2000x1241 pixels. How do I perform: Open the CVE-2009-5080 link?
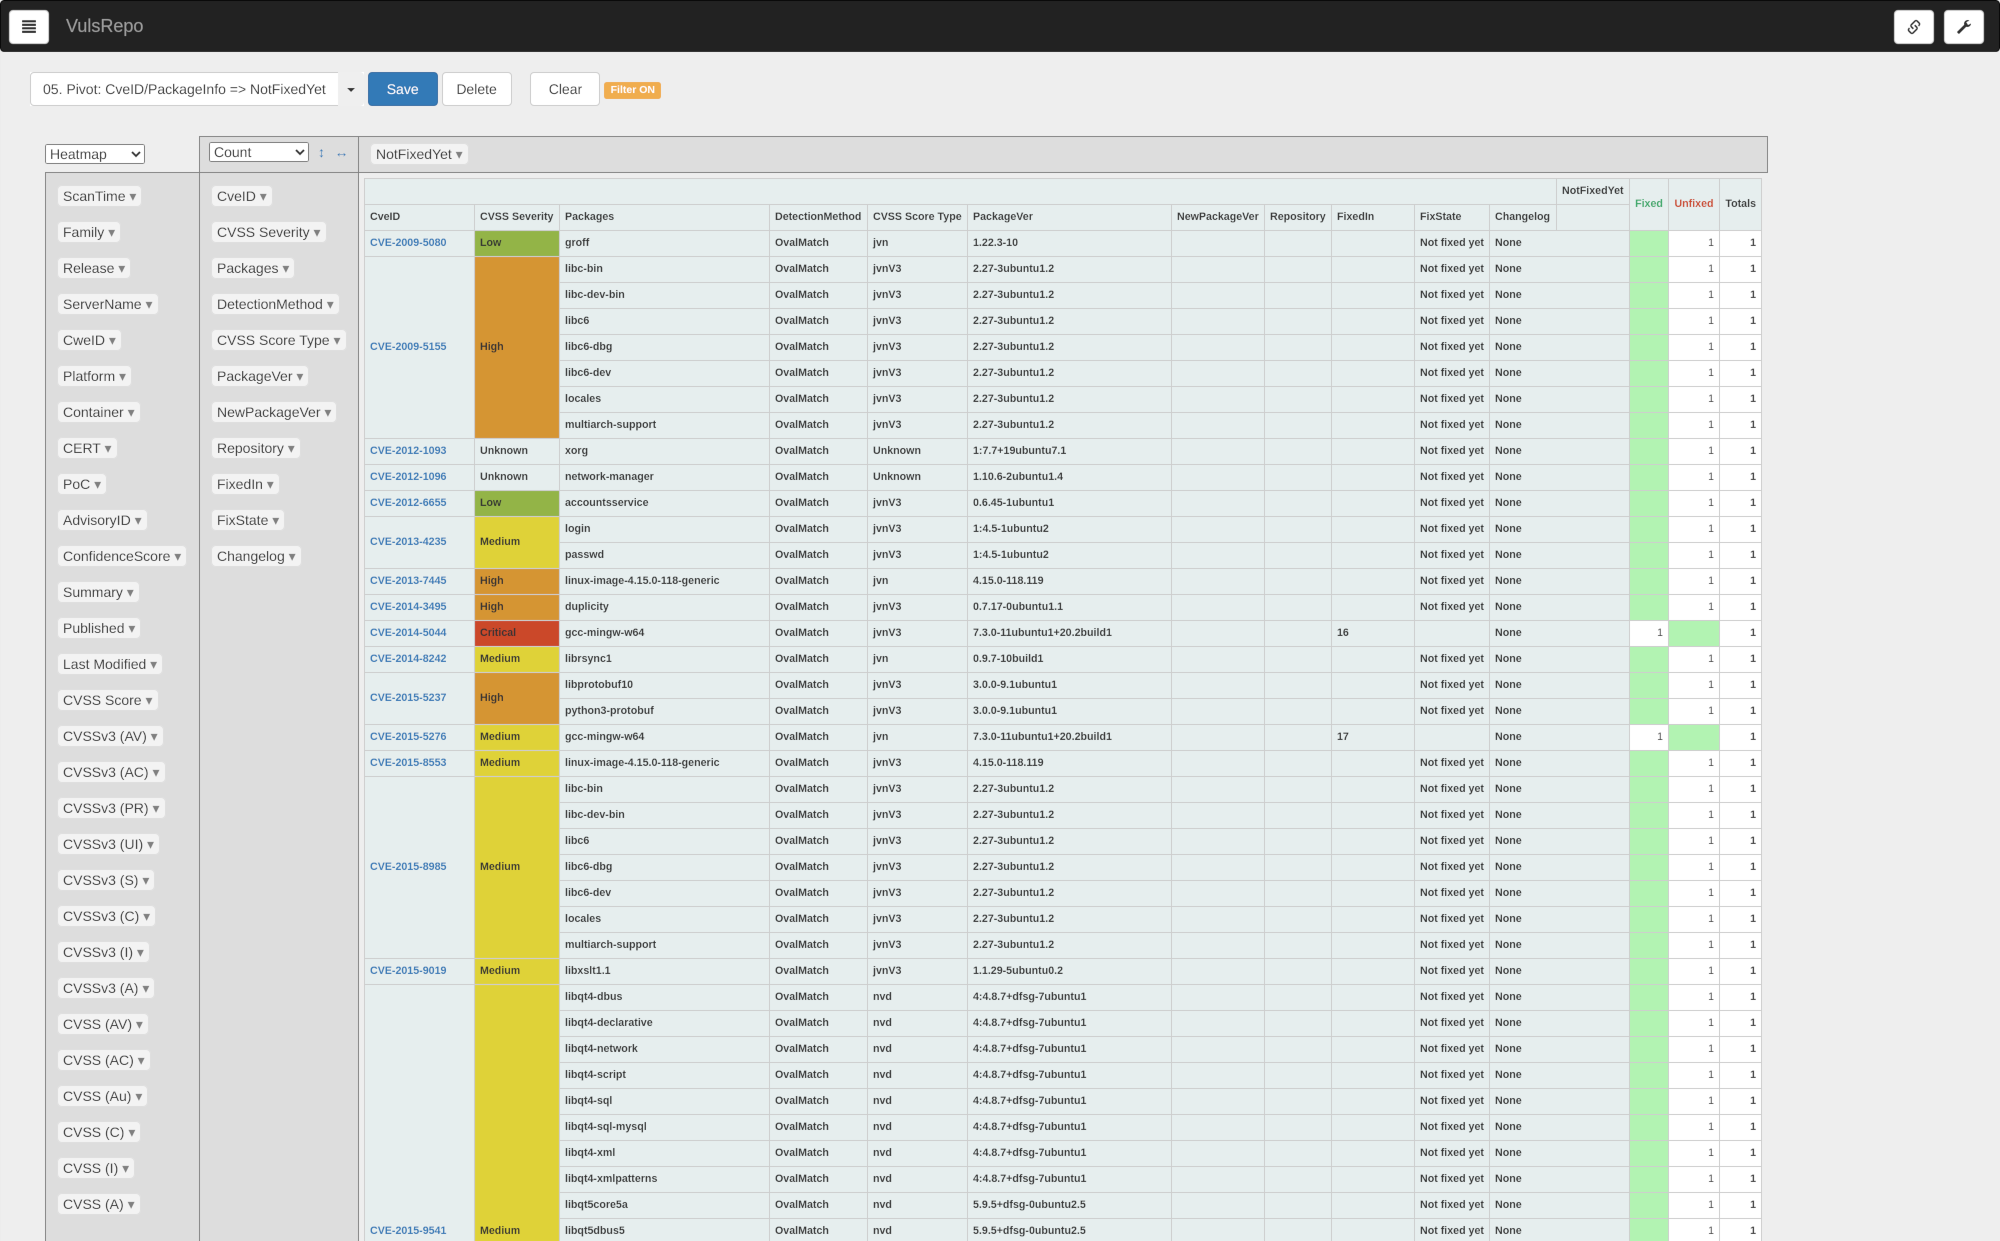[408, 242]
